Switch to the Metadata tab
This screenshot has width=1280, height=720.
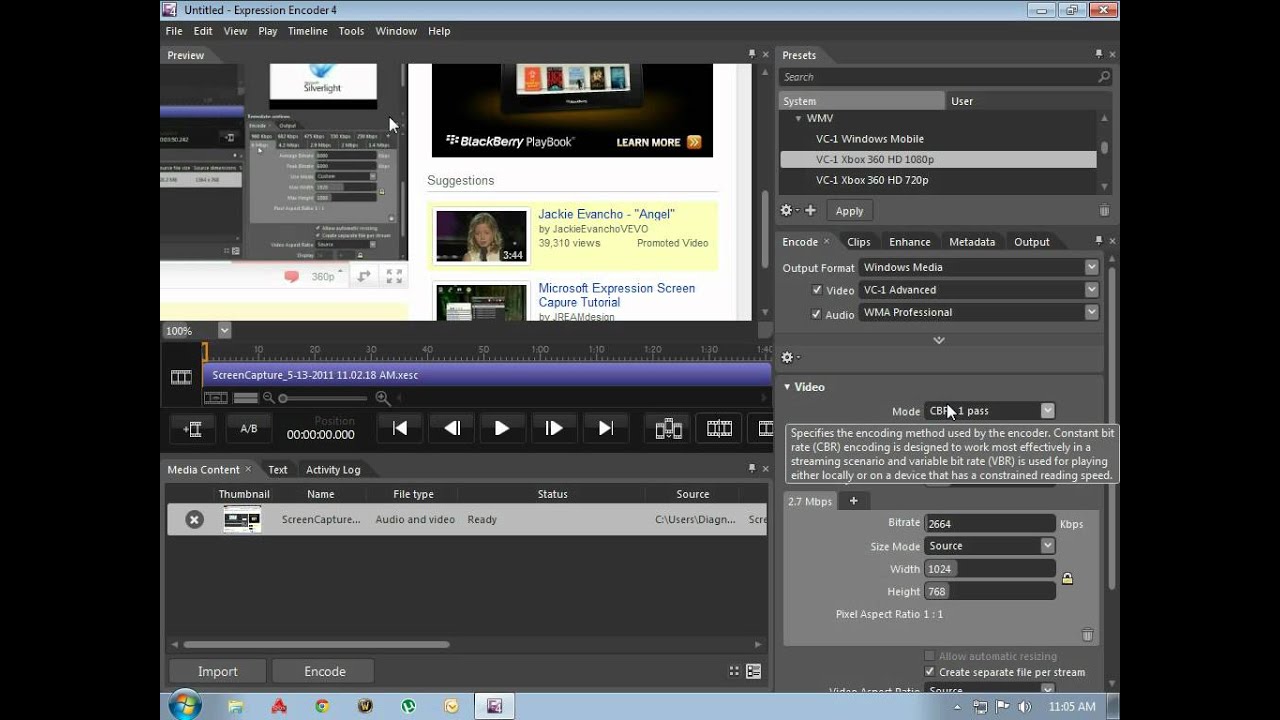click(972, 242)
